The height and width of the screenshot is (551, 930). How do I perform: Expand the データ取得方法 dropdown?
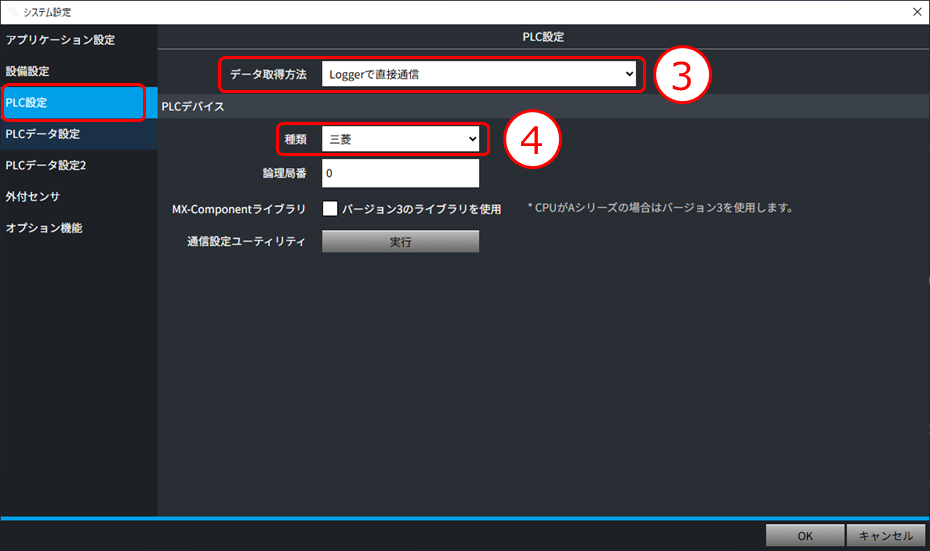pyautogui.click(x=478, y=74)
